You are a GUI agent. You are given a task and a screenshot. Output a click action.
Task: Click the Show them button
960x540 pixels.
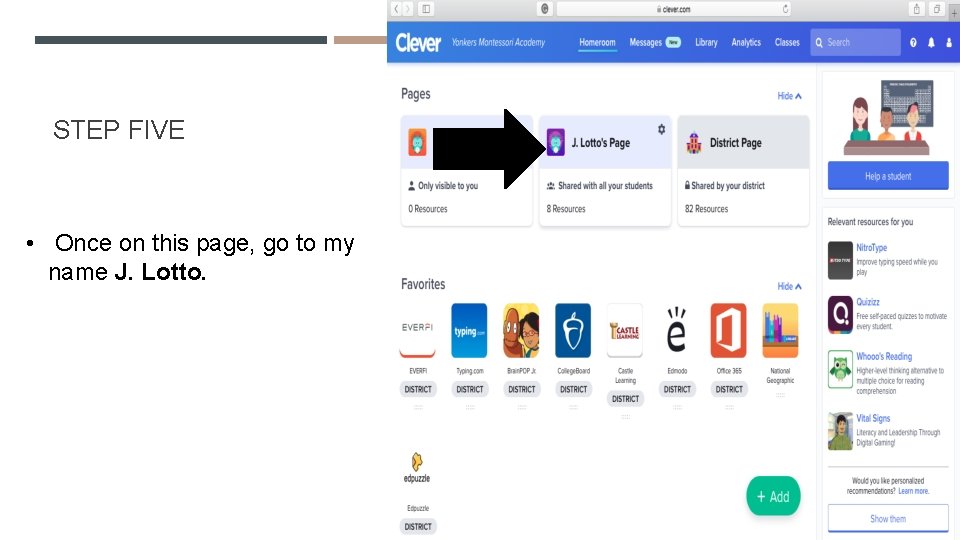(888, 519)
